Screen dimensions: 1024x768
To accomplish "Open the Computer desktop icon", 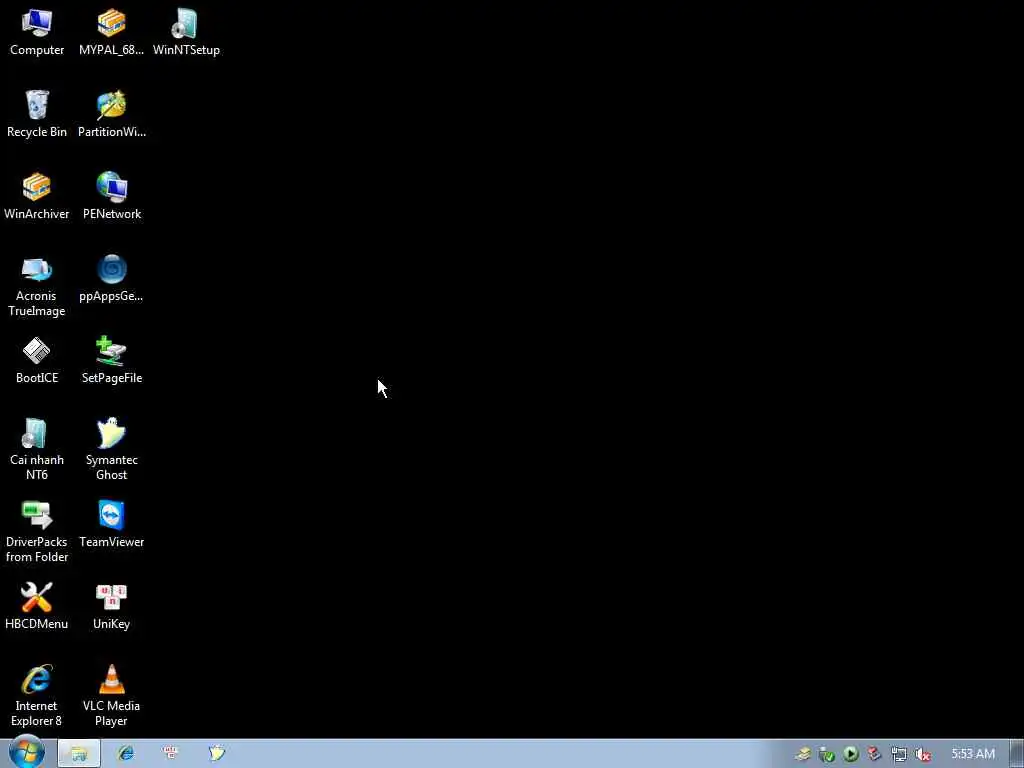I will [x=37, y=33].
